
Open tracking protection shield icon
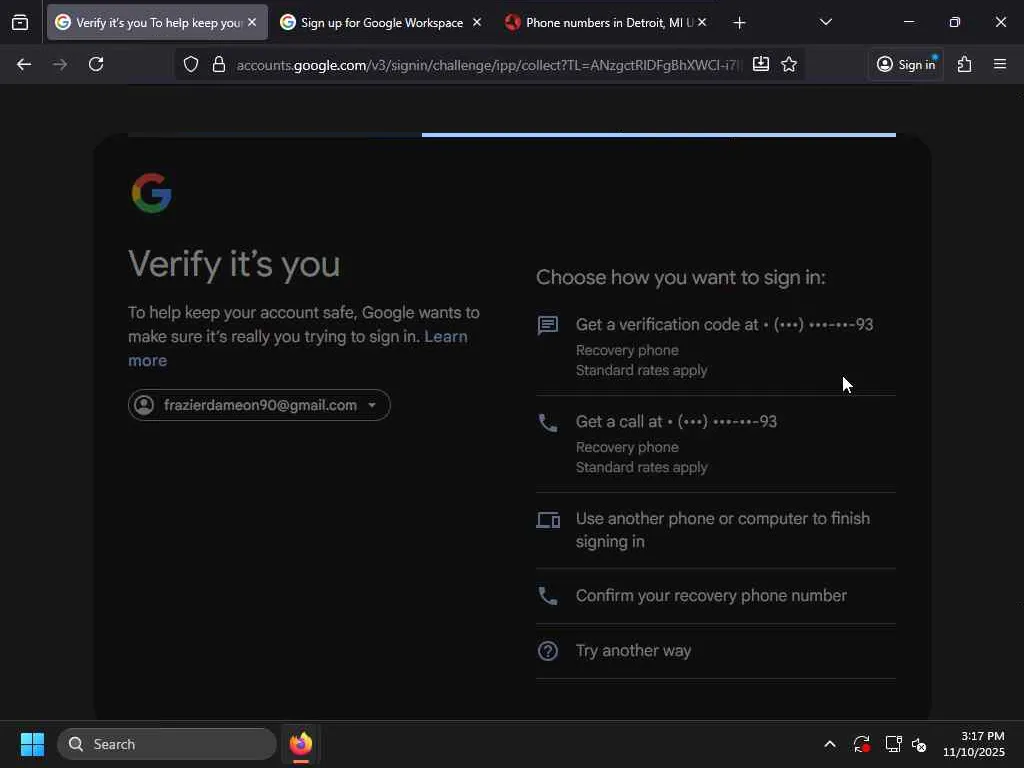coord(191,64)
